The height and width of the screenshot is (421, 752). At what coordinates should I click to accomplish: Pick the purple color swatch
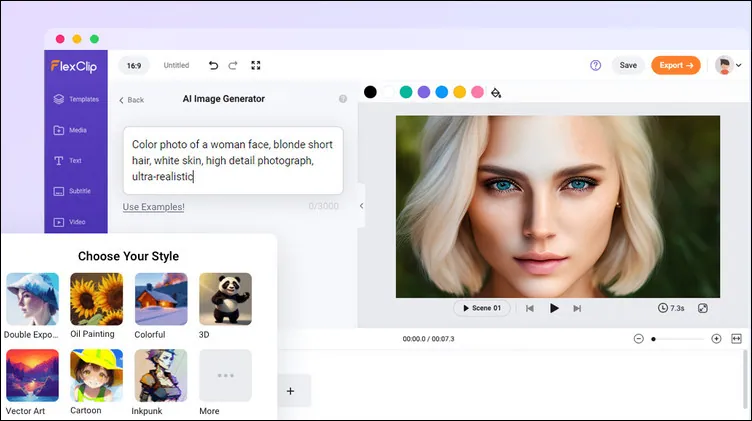tap(424, 92)
